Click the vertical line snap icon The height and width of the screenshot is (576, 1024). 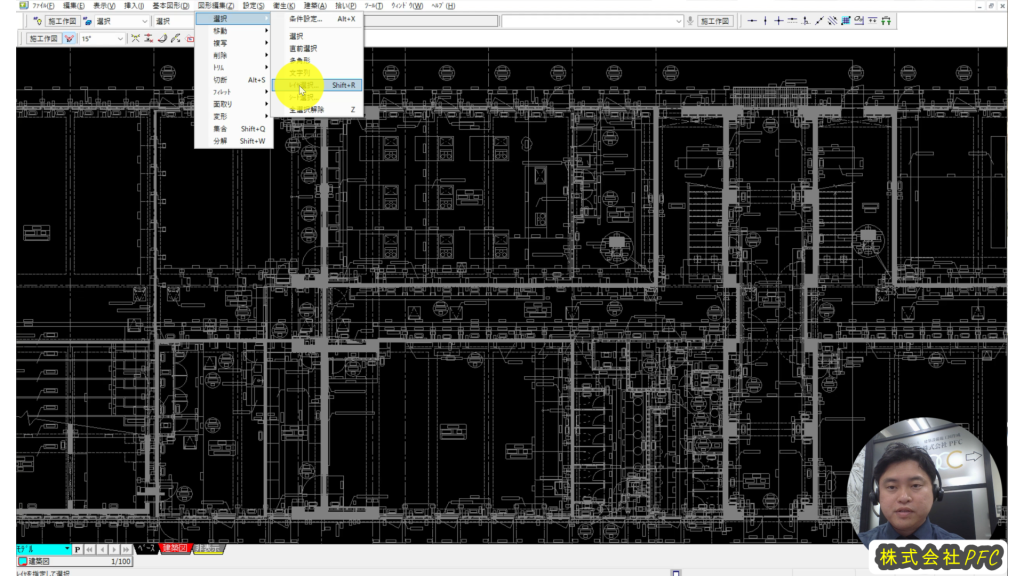point(764,21)
